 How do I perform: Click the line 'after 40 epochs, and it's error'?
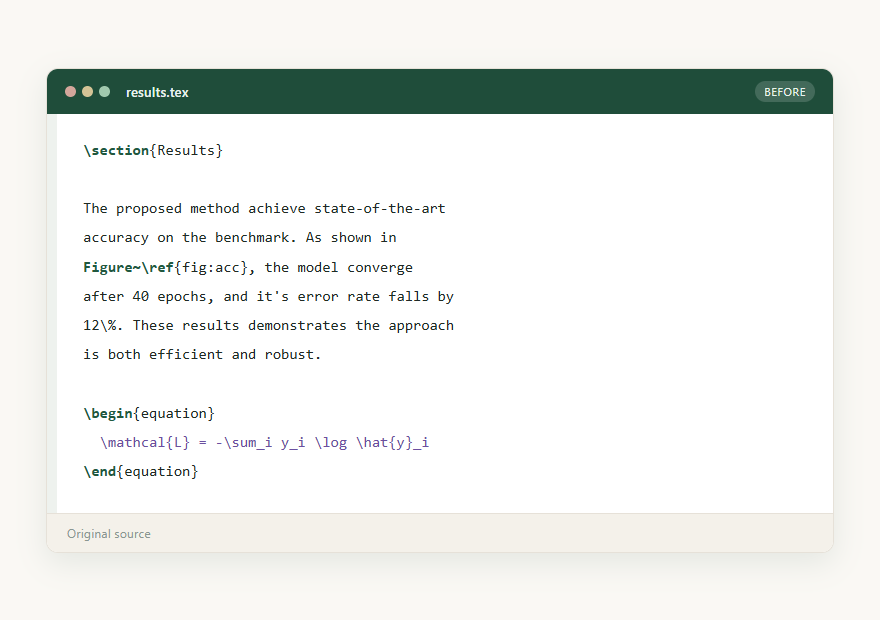(x=268, y=296)
